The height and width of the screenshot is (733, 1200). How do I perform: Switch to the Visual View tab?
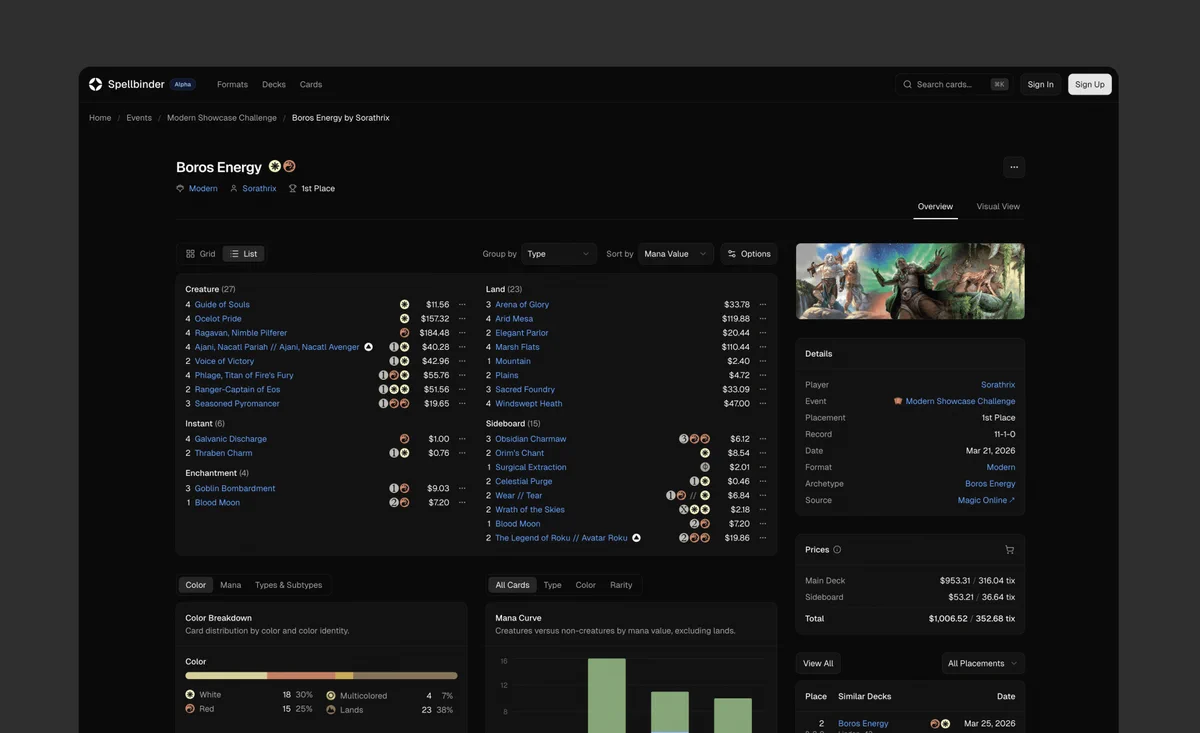coord(998,206)
